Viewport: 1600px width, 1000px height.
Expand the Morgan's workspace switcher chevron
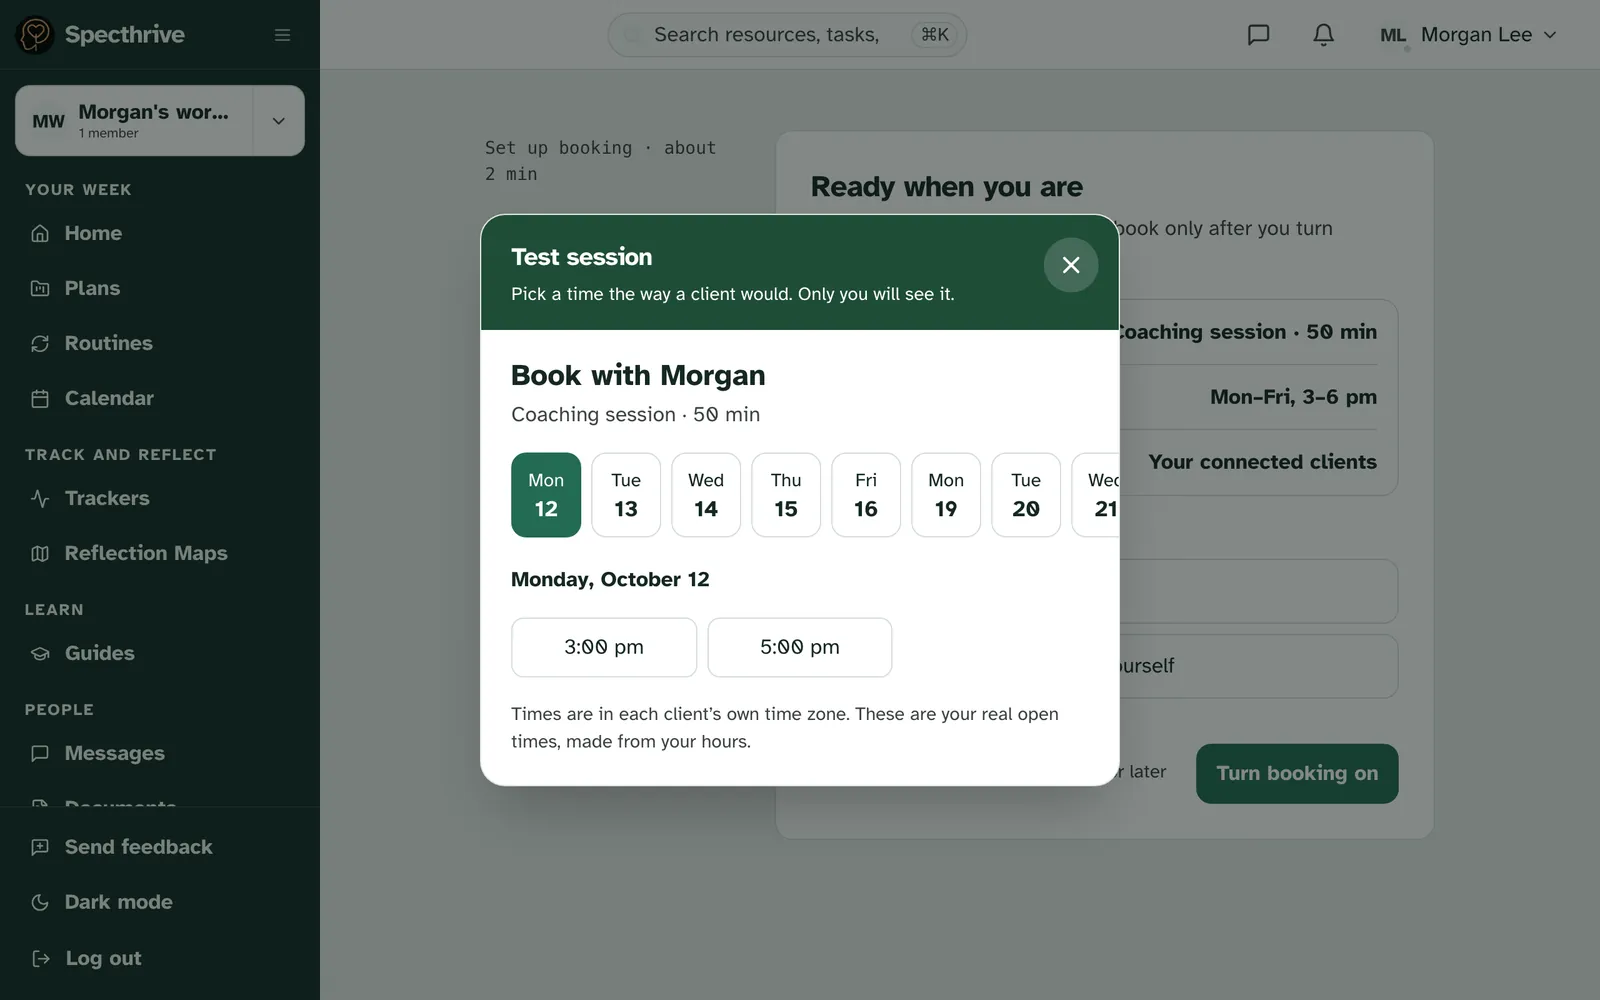coord(279,121)
